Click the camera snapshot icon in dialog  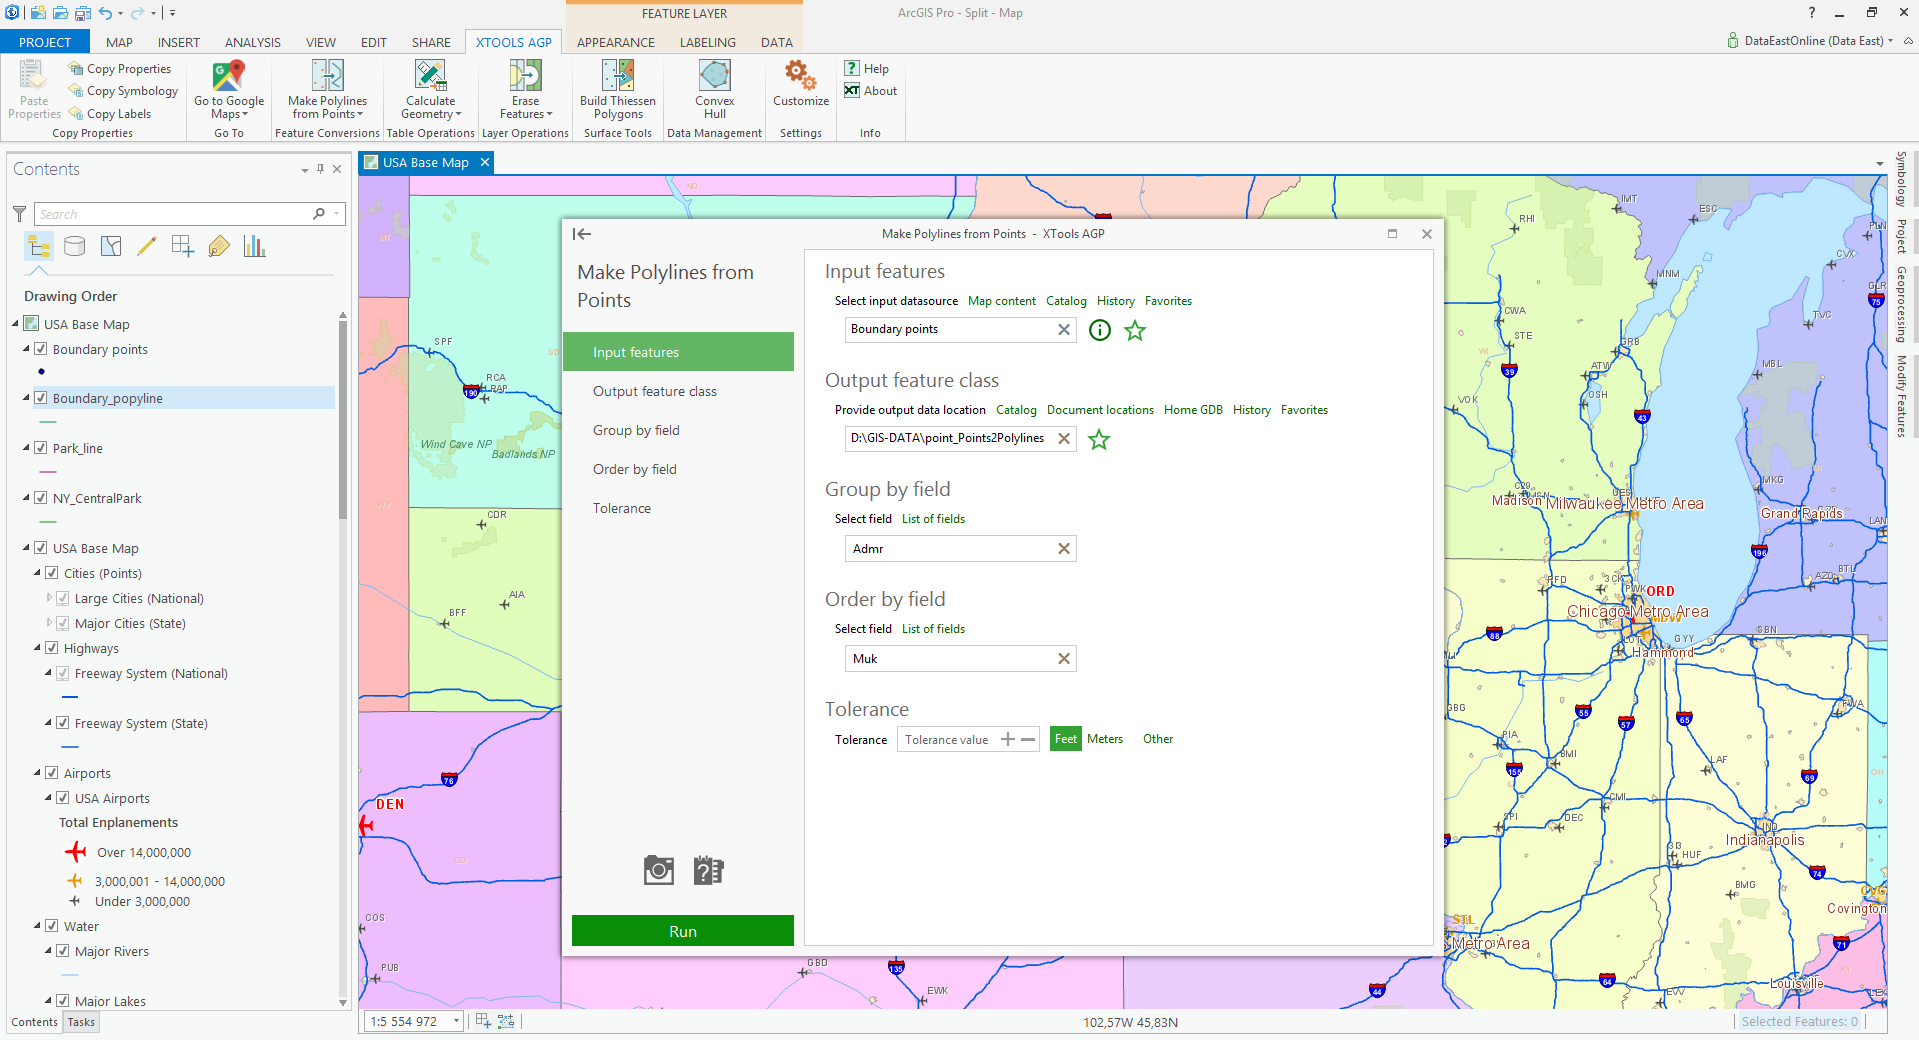(x=659, y=870)
